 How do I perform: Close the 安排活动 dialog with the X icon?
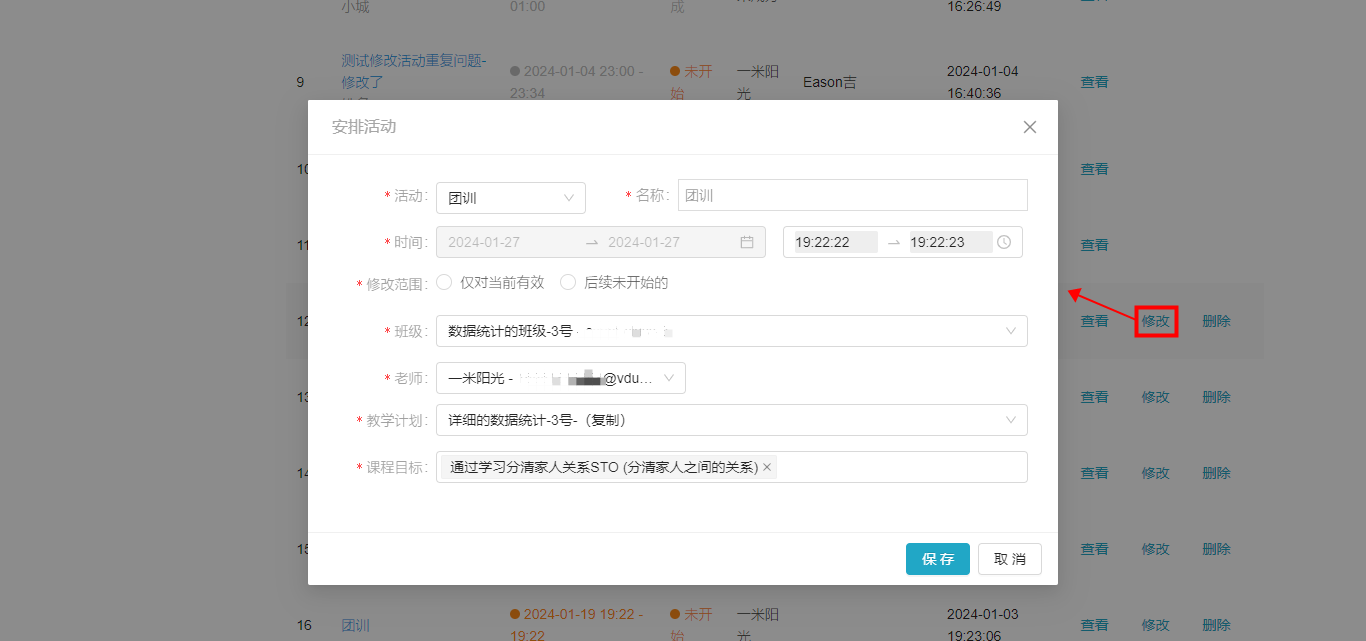pyautogui.click(x=1030, y=127)
